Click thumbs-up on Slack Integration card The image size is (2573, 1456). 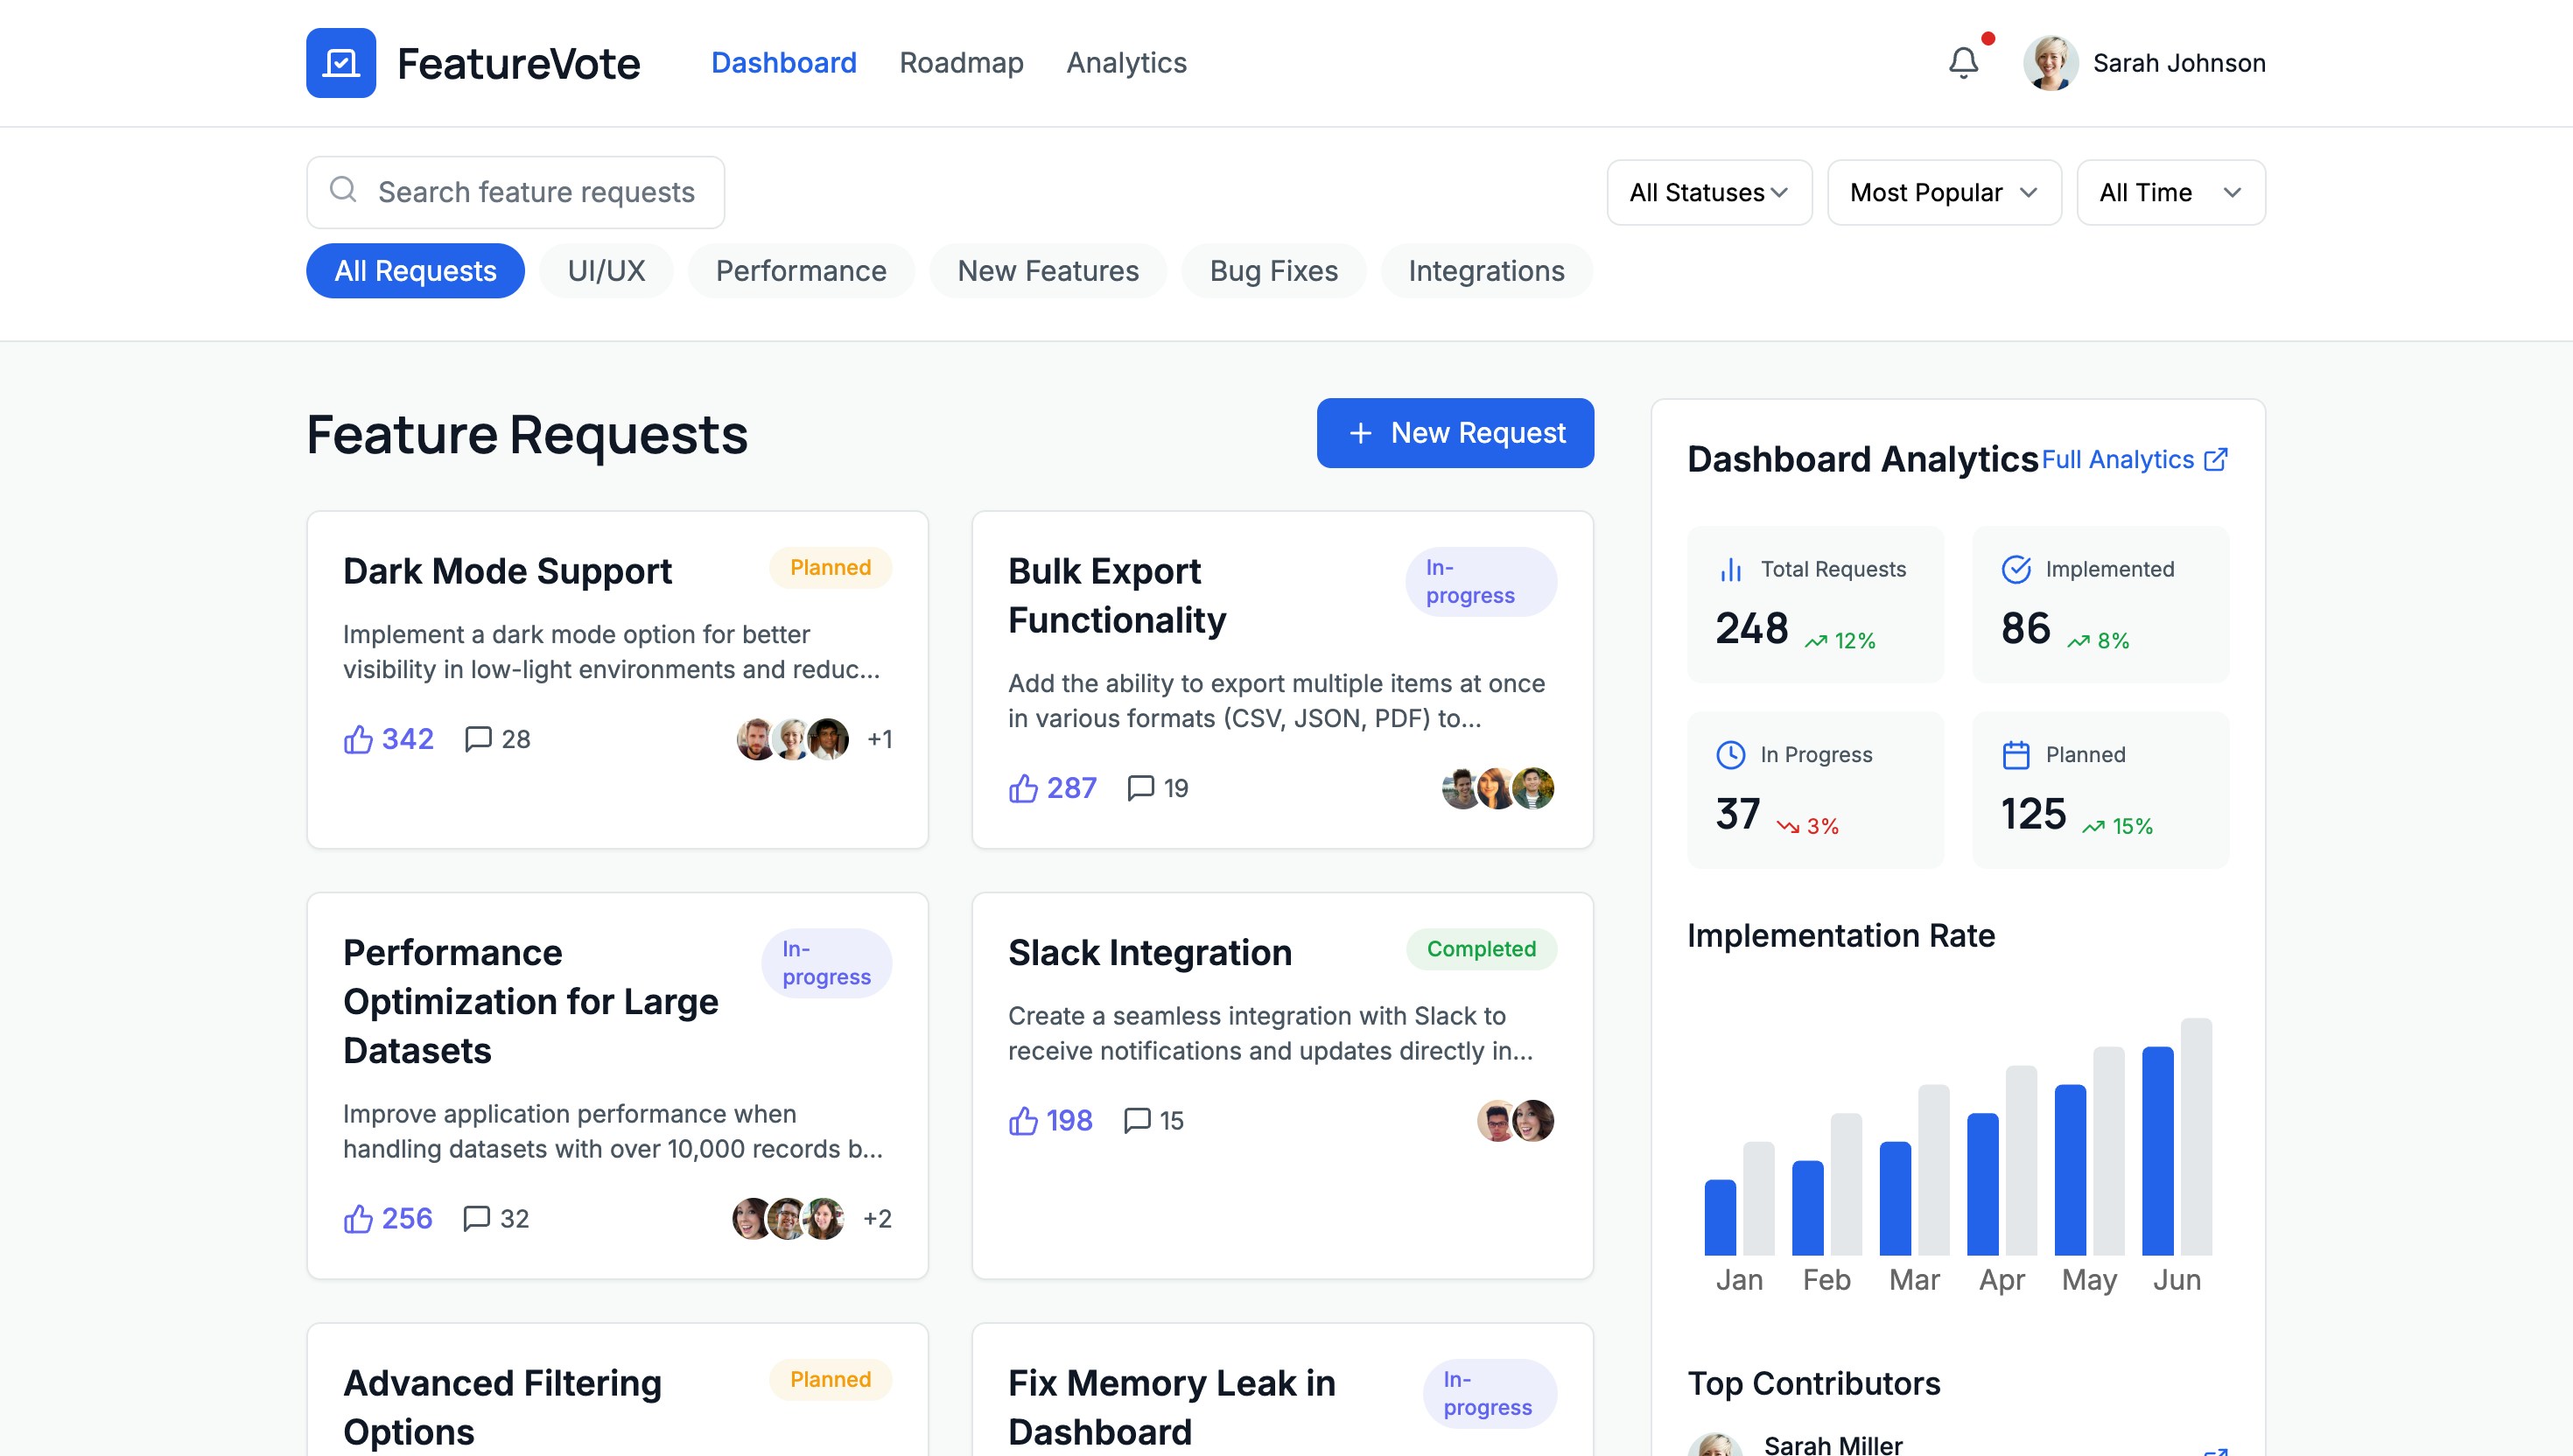(1023, 1120)
